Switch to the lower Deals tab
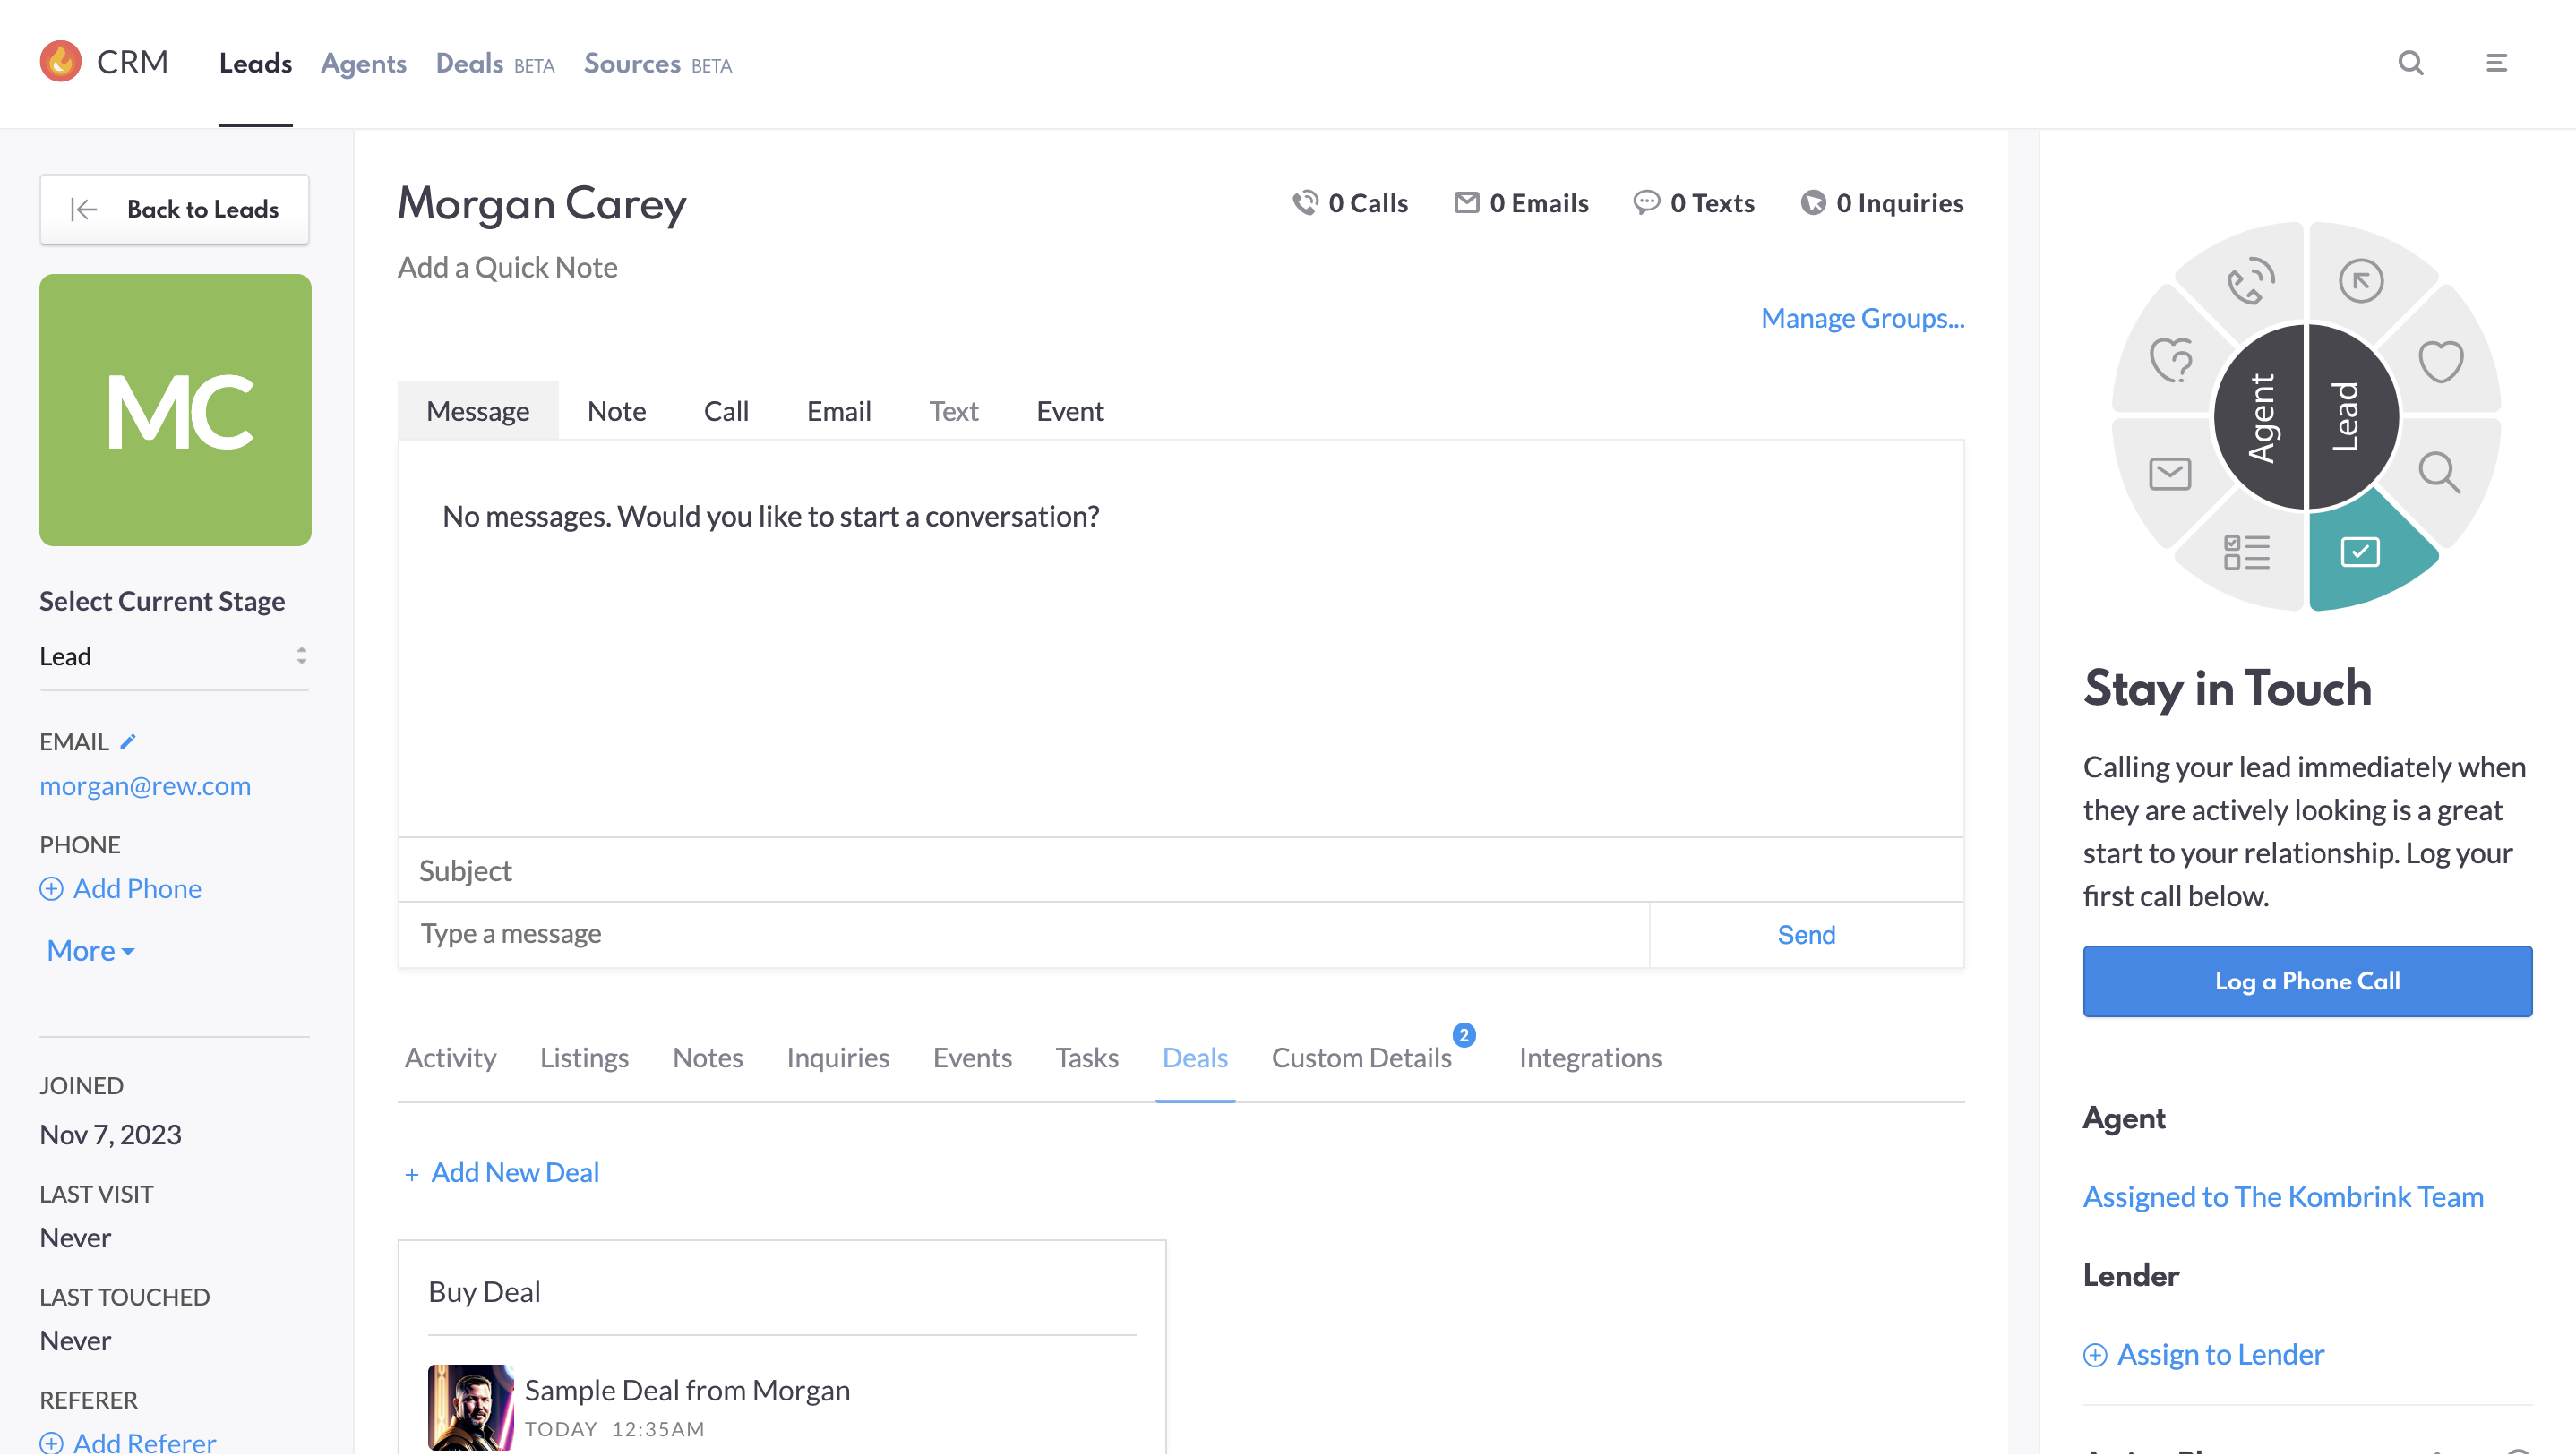This screenshot has height=1456, width=2576. [x=1194, y=1057]
